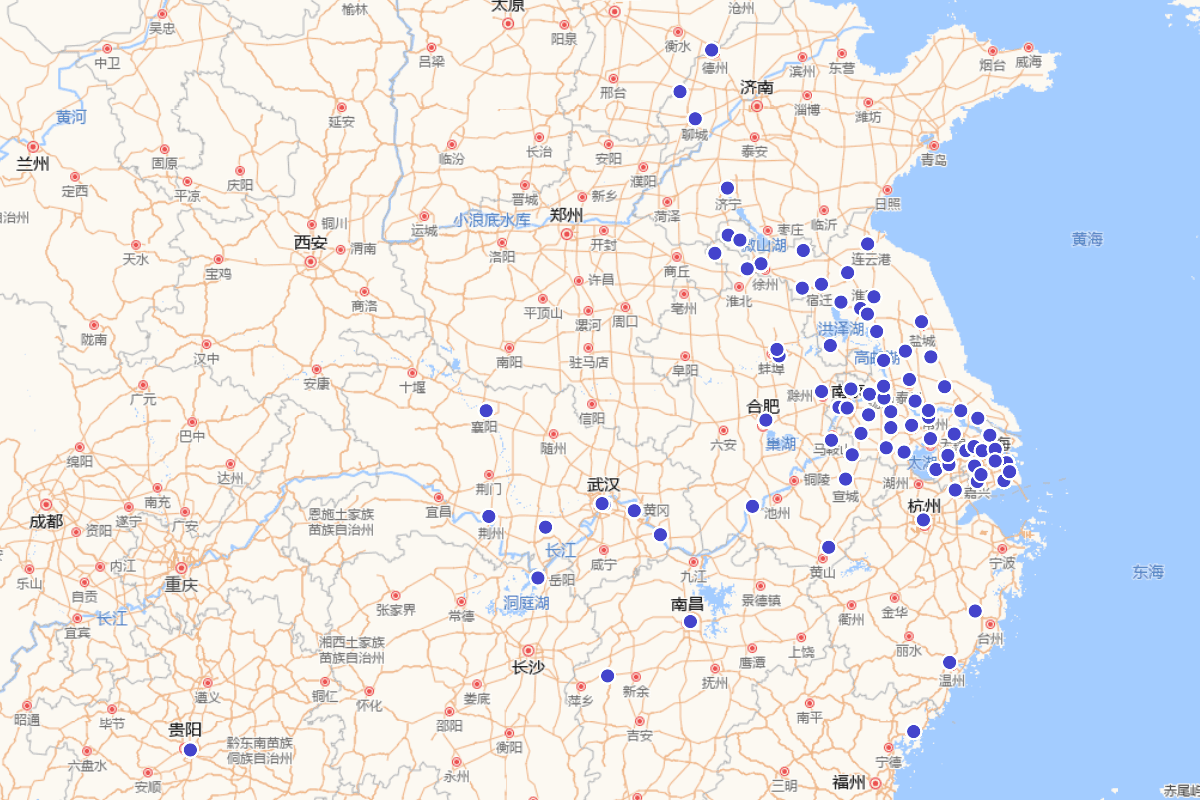Click the Zhengzhou city red circle
This screenshot has width=1200, height=800.
[x=567, y=234]
